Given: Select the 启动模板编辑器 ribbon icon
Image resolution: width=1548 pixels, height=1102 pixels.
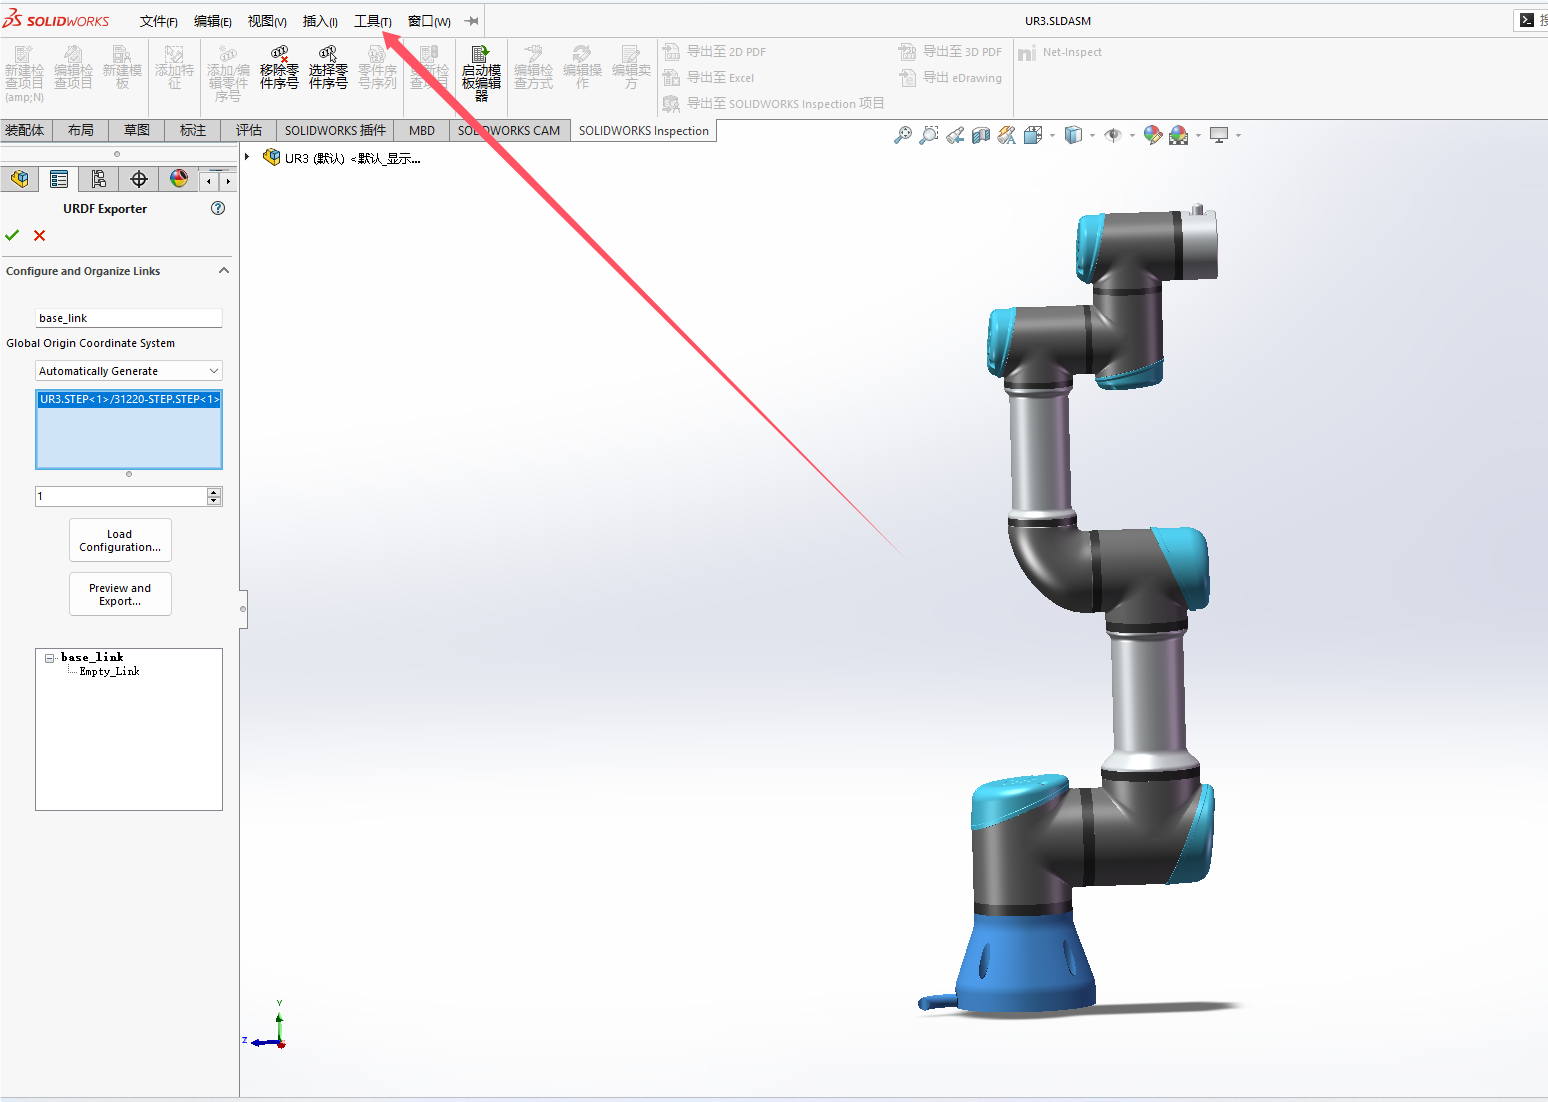Looking at the screenshot, I should pyautogui.click(x=480, y=68).
